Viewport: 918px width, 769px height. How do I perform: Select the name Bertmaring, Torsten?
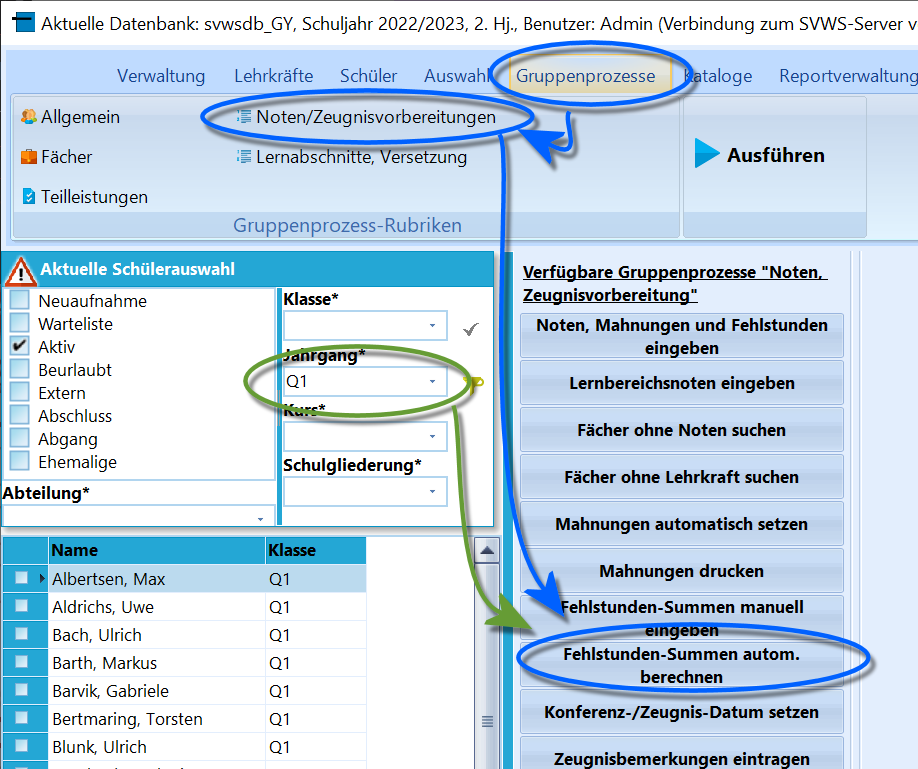(127, 719)
